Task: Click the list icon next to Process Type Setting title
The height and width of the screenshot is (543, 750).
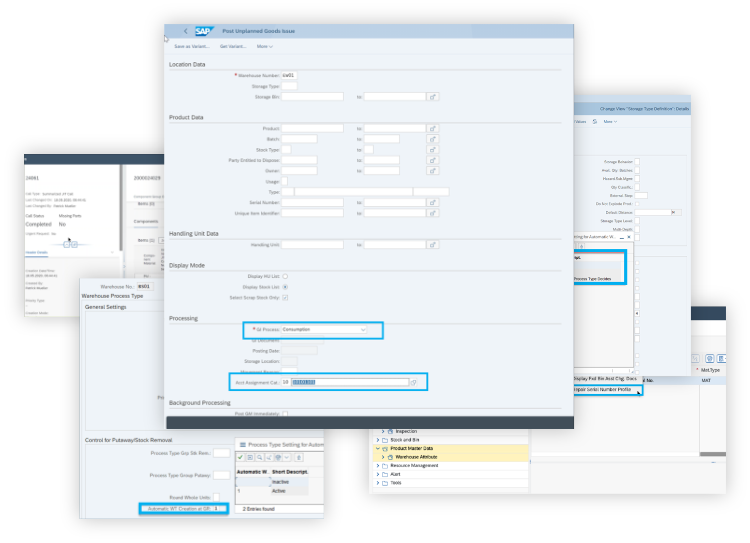Action: tap(243, 445)
